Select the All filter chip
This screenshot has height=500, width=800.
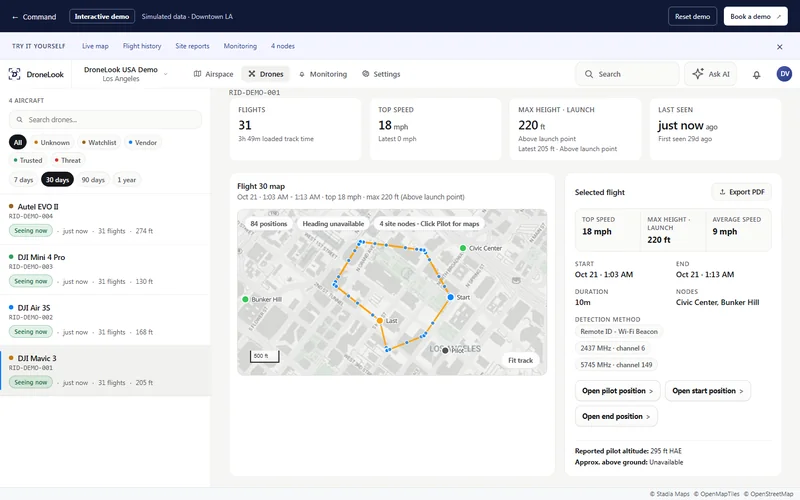(18, 142)
